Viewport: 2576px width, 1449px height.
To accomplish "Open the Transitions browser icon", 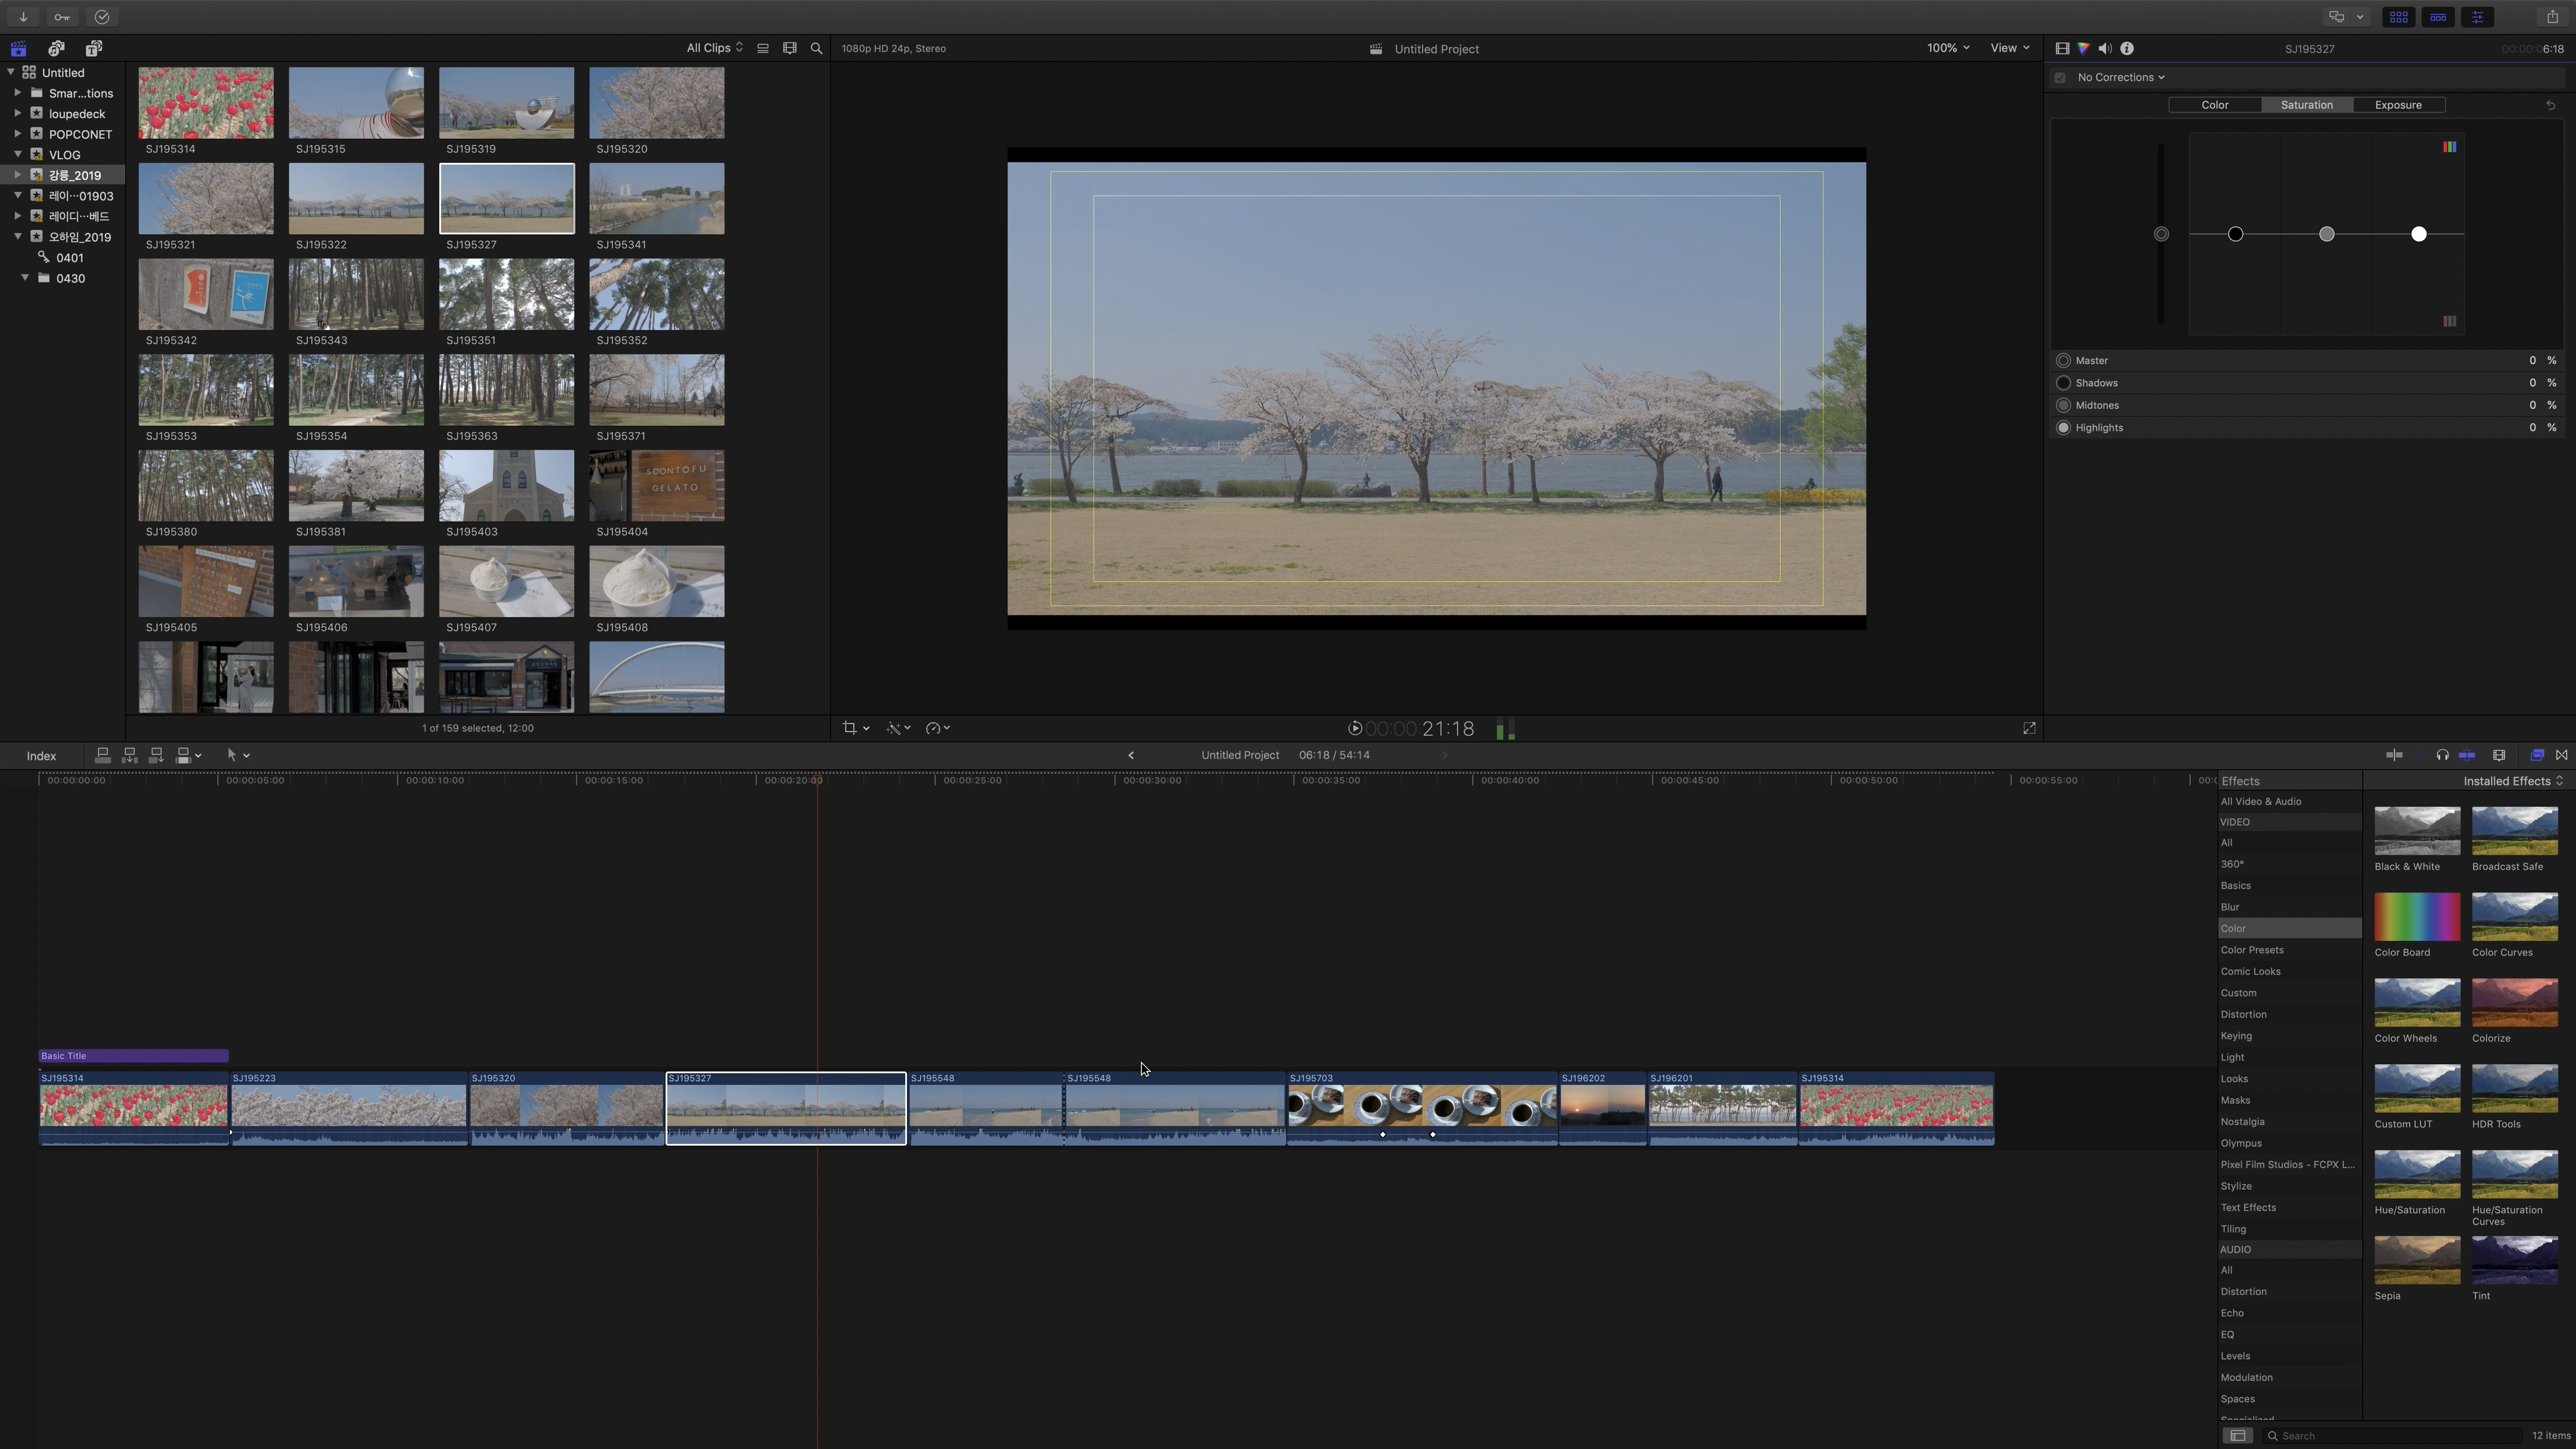I will coord(2561,755).
